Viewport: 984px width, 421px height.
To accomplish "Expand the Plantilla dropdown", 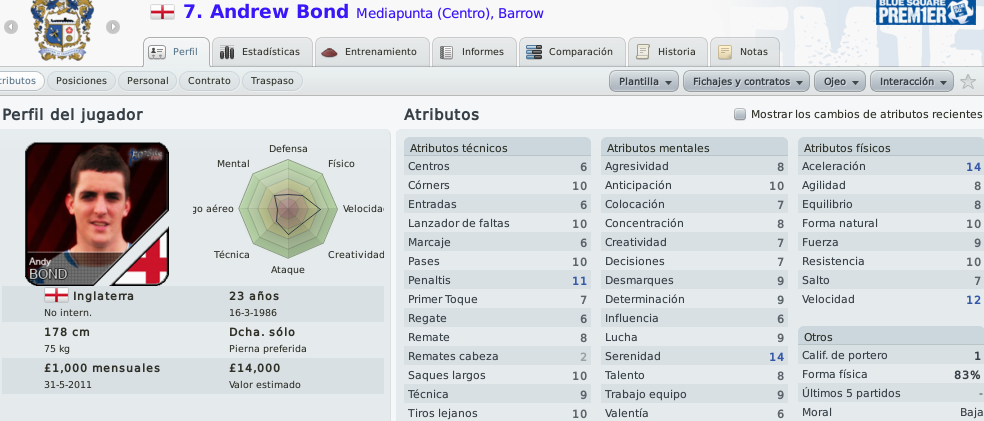I will point(644,82).
